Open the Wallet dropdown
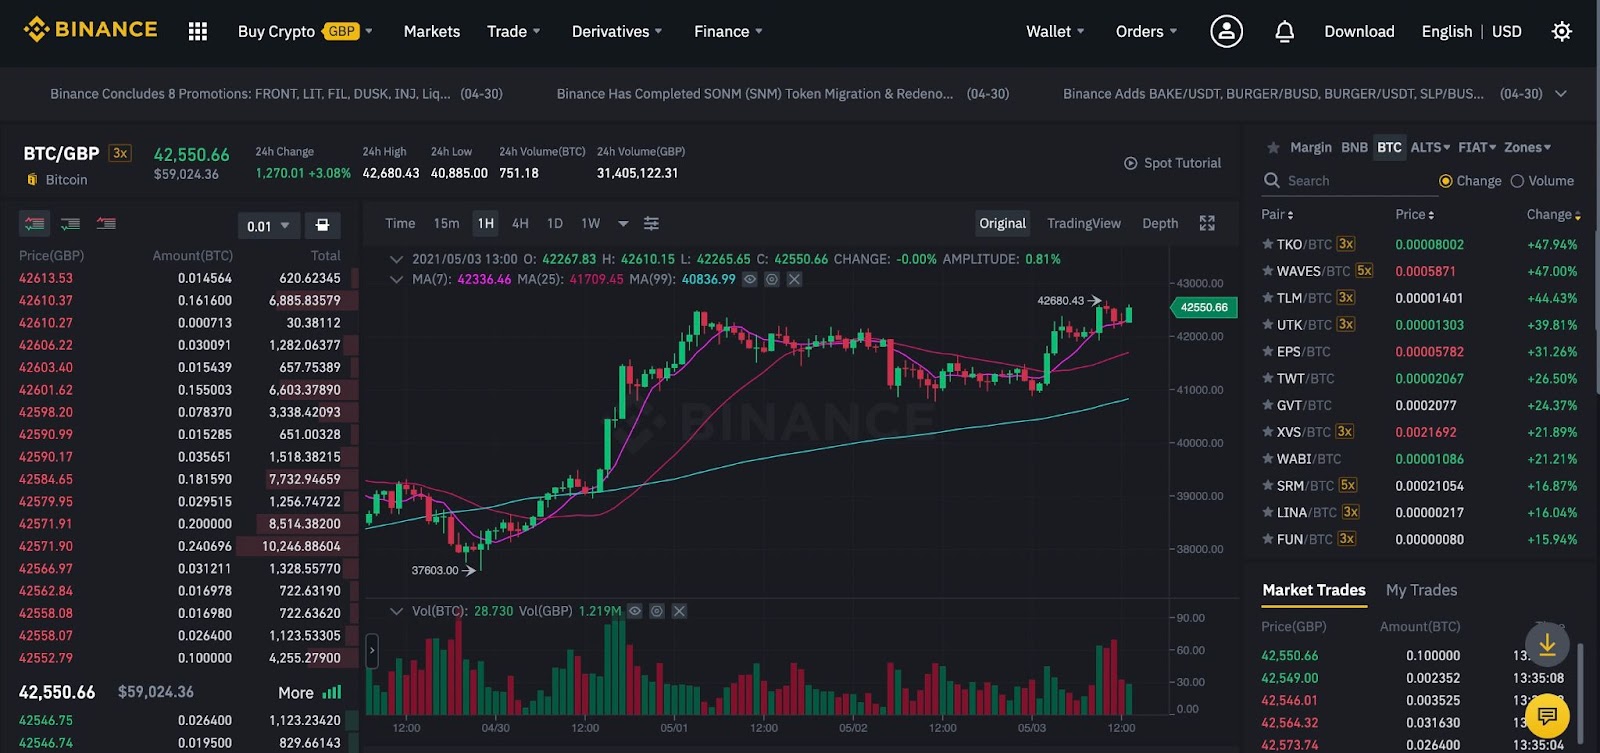This screenshot has width=1600, height=753. click(1055, 32)
